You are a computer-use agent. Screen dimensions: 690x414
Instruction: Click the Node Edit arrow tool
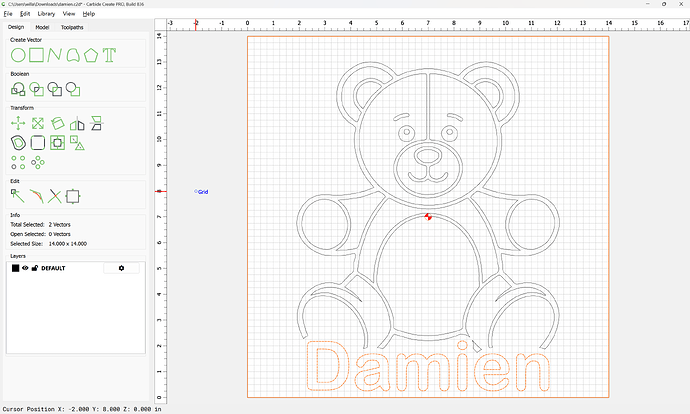point(18,195)
